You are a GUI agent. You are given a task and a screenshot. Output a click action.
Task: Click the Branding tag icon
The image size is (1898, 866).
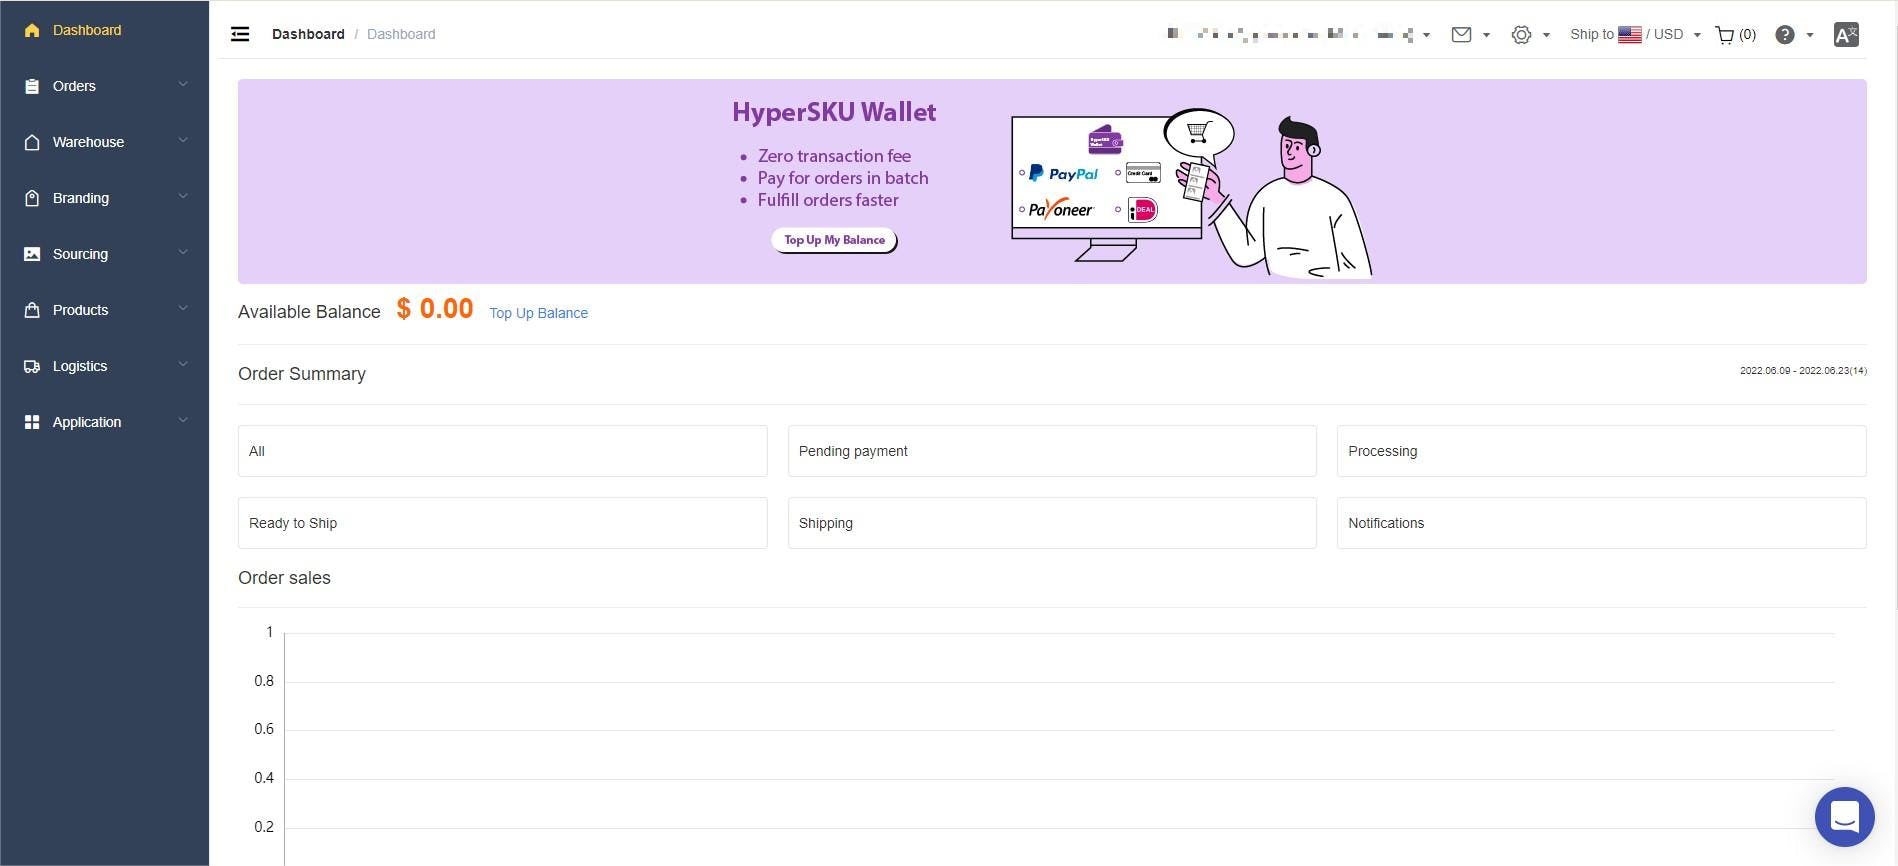tap(32, 198)
